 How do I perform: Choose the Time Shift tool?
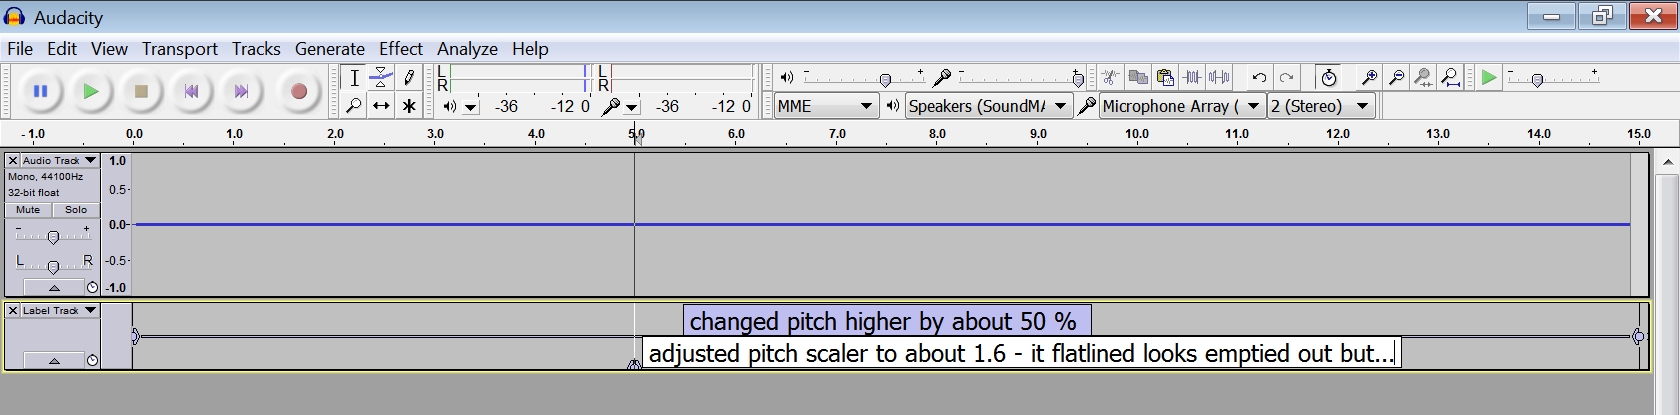point(381,106)
